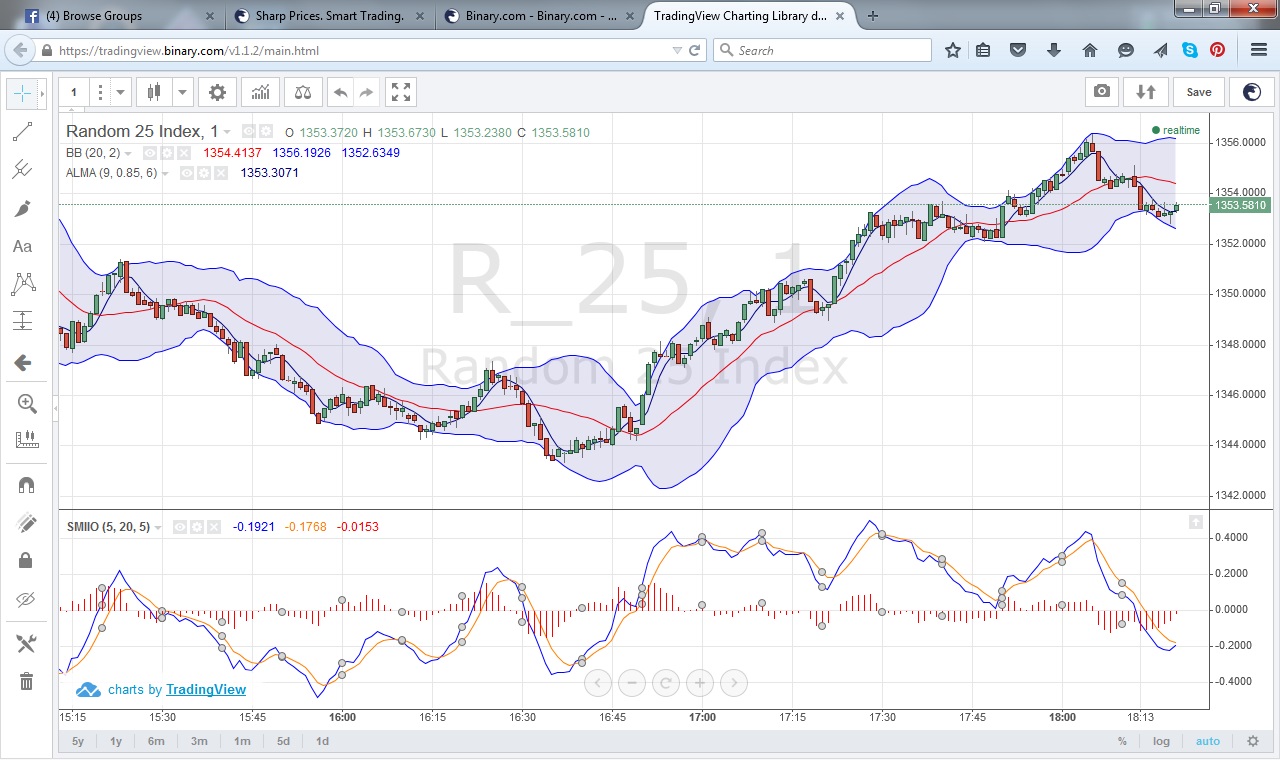Toggle logarithmic scale with log button
1280x760 pixels.
[x=1161, y=742]
